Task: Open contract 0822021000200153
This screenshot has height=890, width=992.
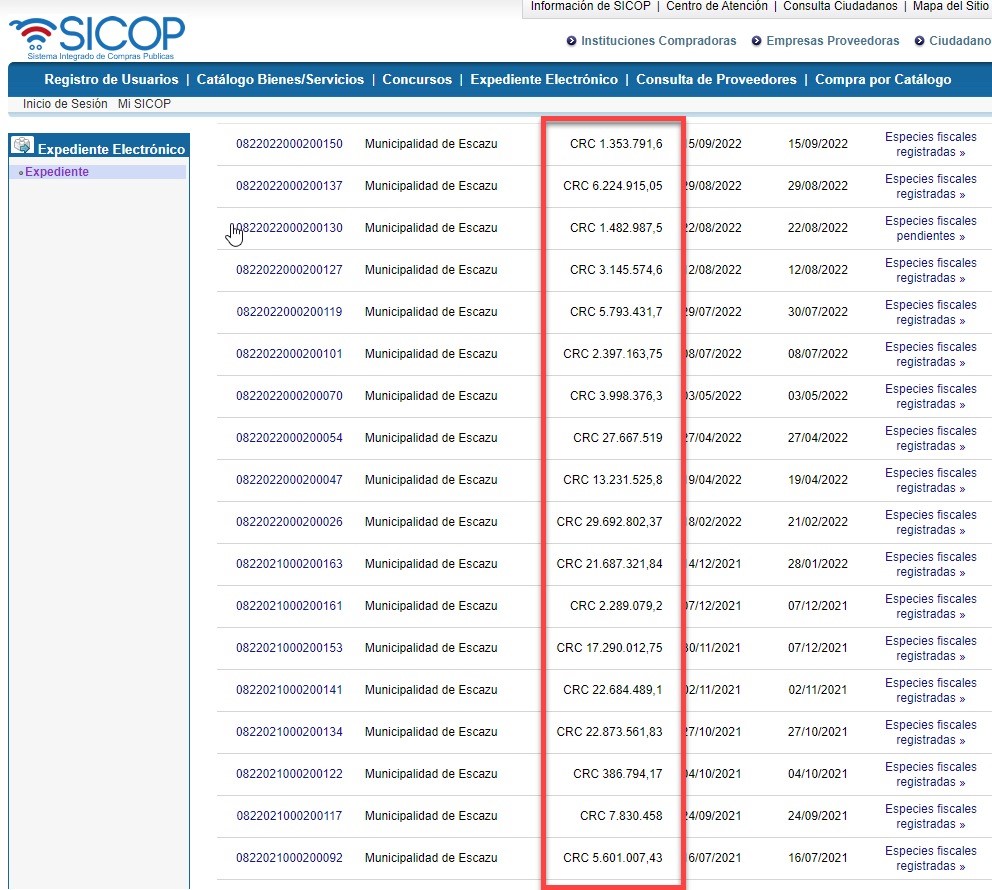Action: point(289,648)
